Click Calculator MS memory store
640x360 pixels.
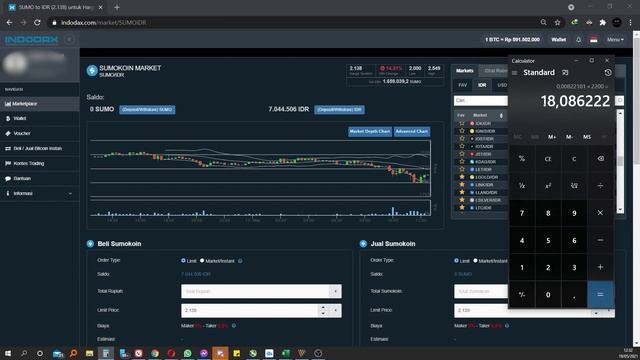coord(587,137)
